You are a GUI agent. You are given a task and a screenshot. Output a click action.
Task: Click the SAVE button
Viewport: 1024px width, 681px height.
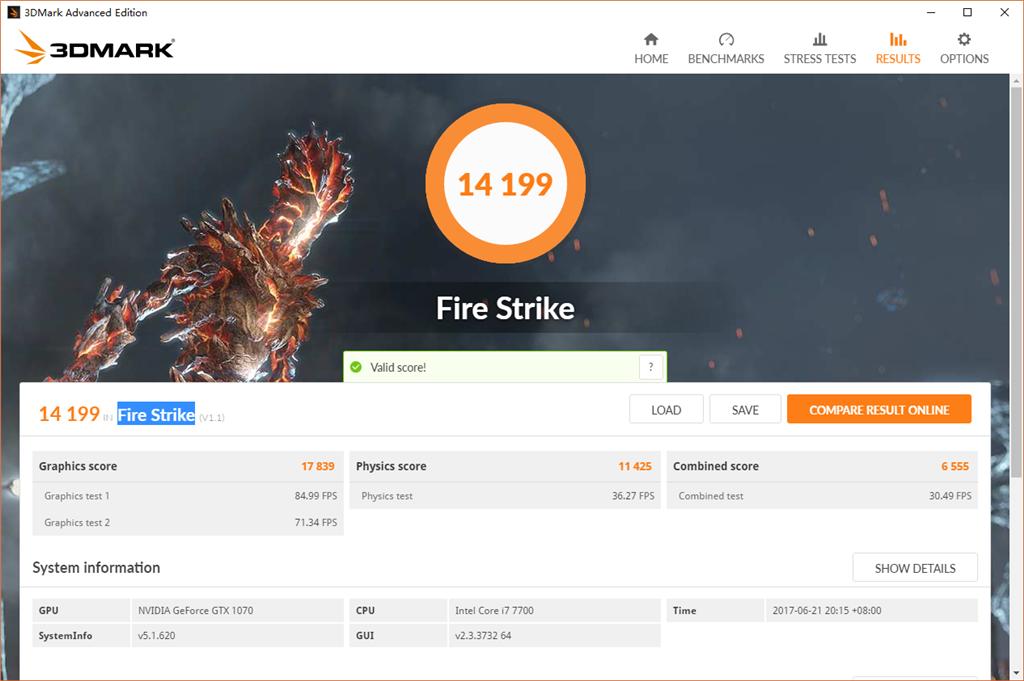coord(745,409)
